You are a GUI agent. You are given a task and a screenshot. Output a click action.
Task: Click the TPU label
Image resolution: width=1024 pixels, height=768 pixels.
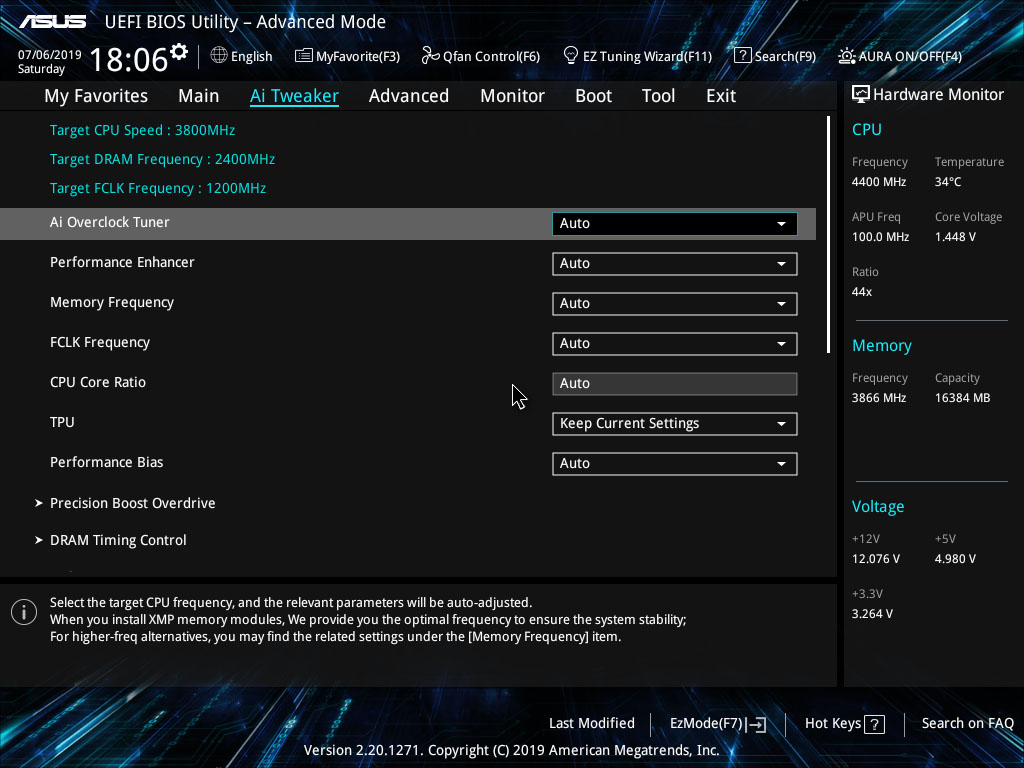click(x=62, y=423)
